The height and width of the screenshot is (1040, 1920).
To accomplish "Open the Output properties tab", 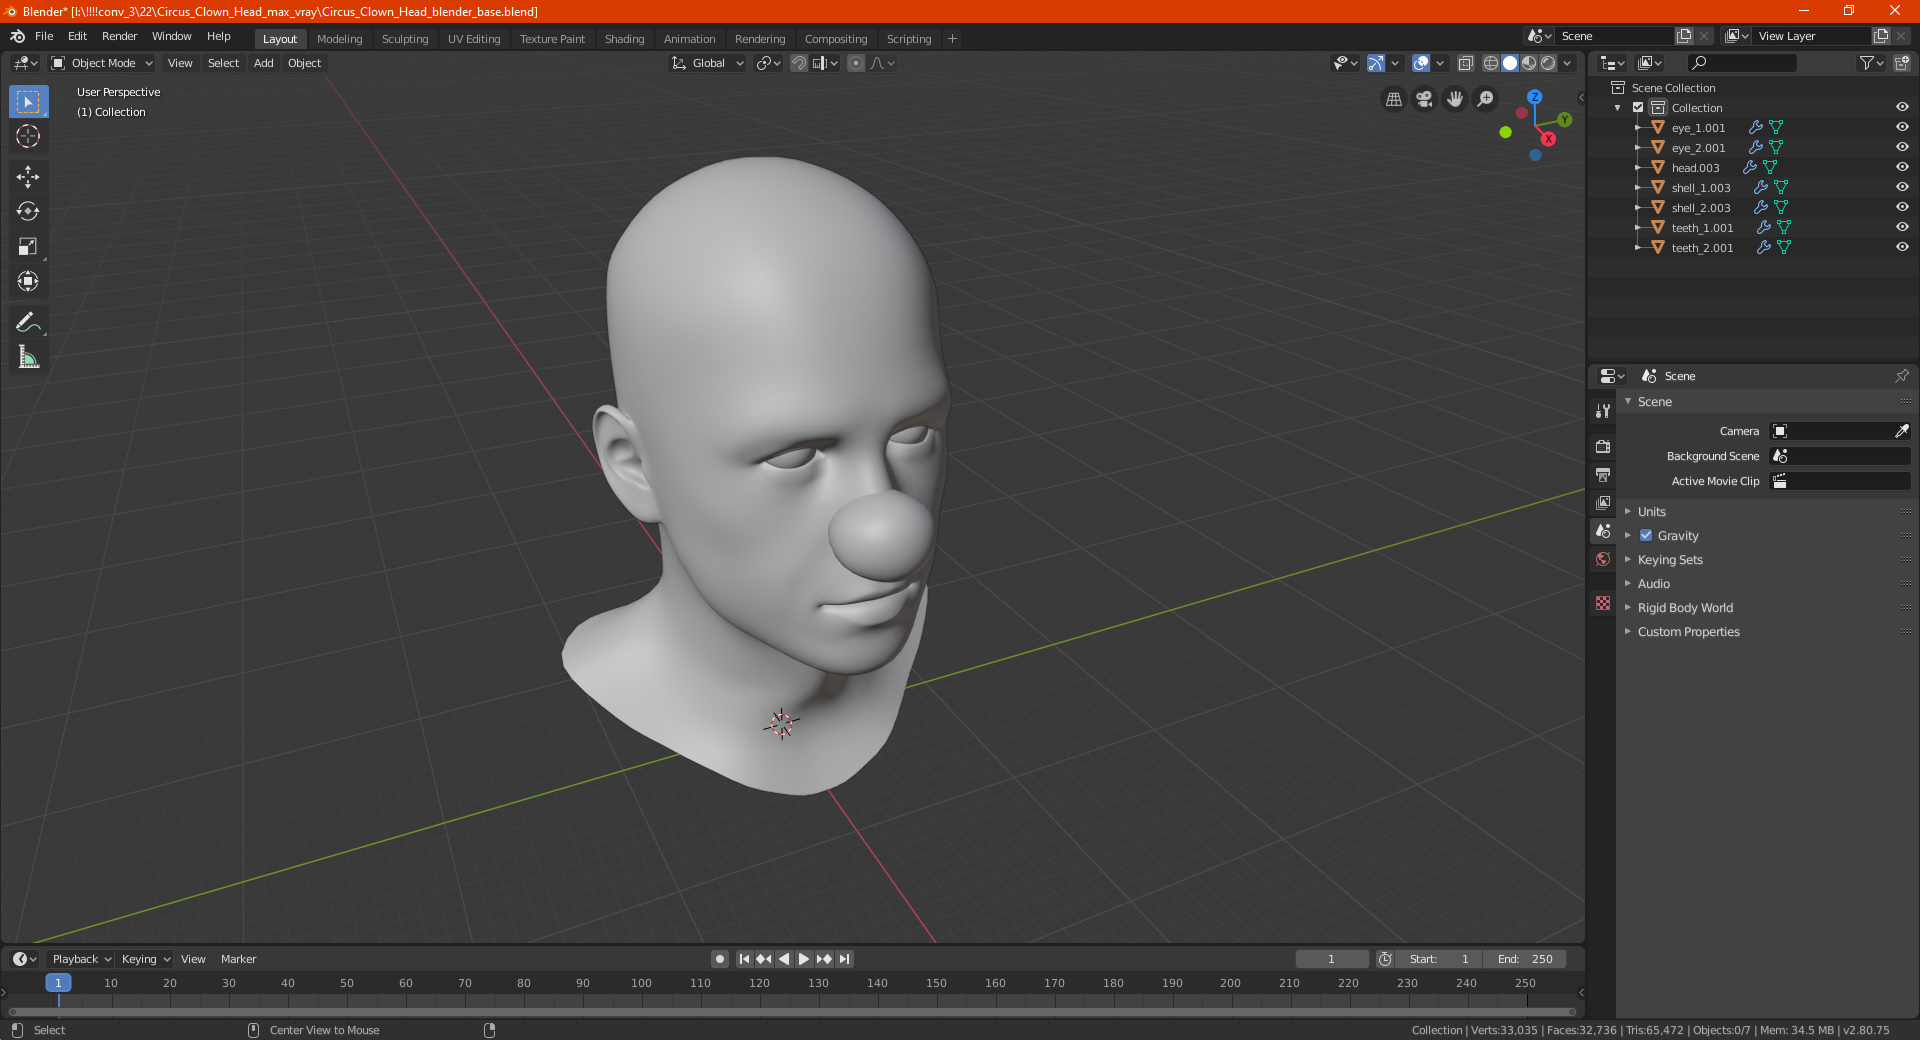I will pos(1603,474).
